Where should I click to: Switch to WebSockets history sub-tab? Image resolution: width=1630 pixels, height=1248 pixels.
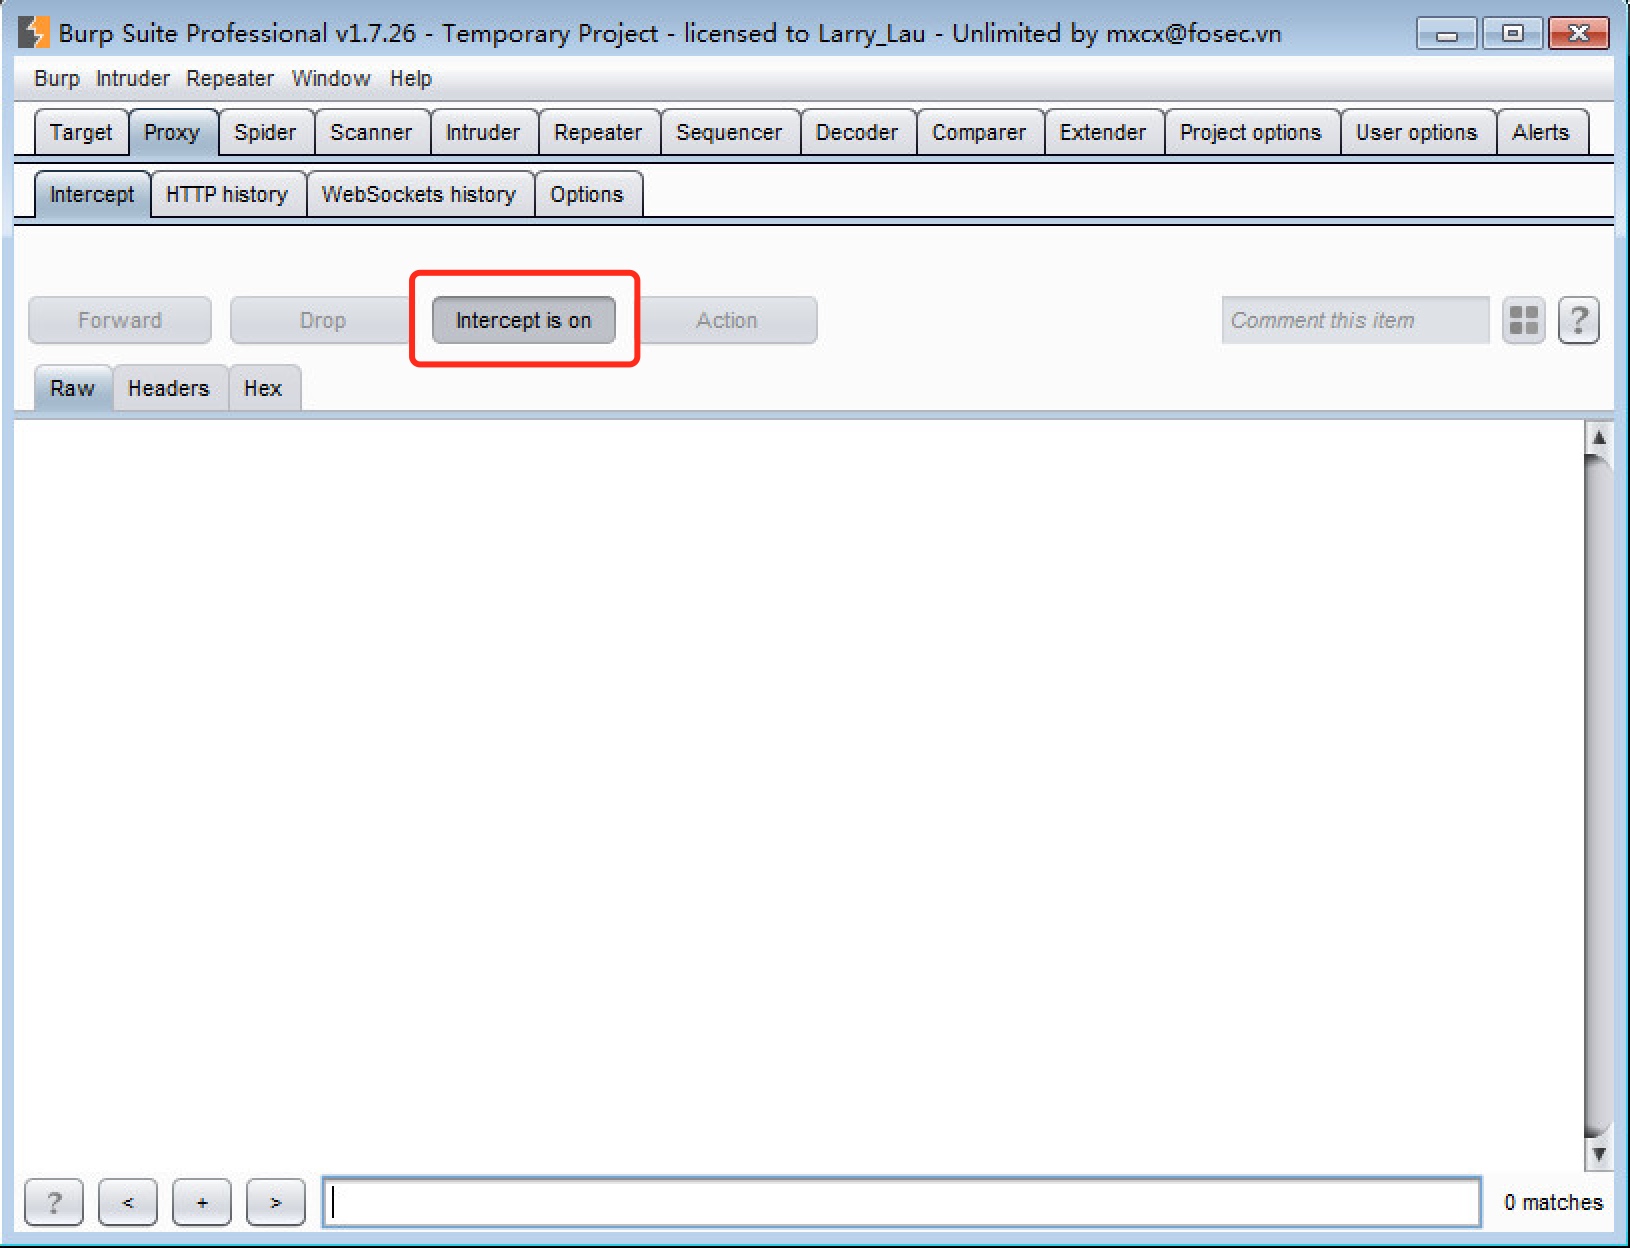coord(419,194)
